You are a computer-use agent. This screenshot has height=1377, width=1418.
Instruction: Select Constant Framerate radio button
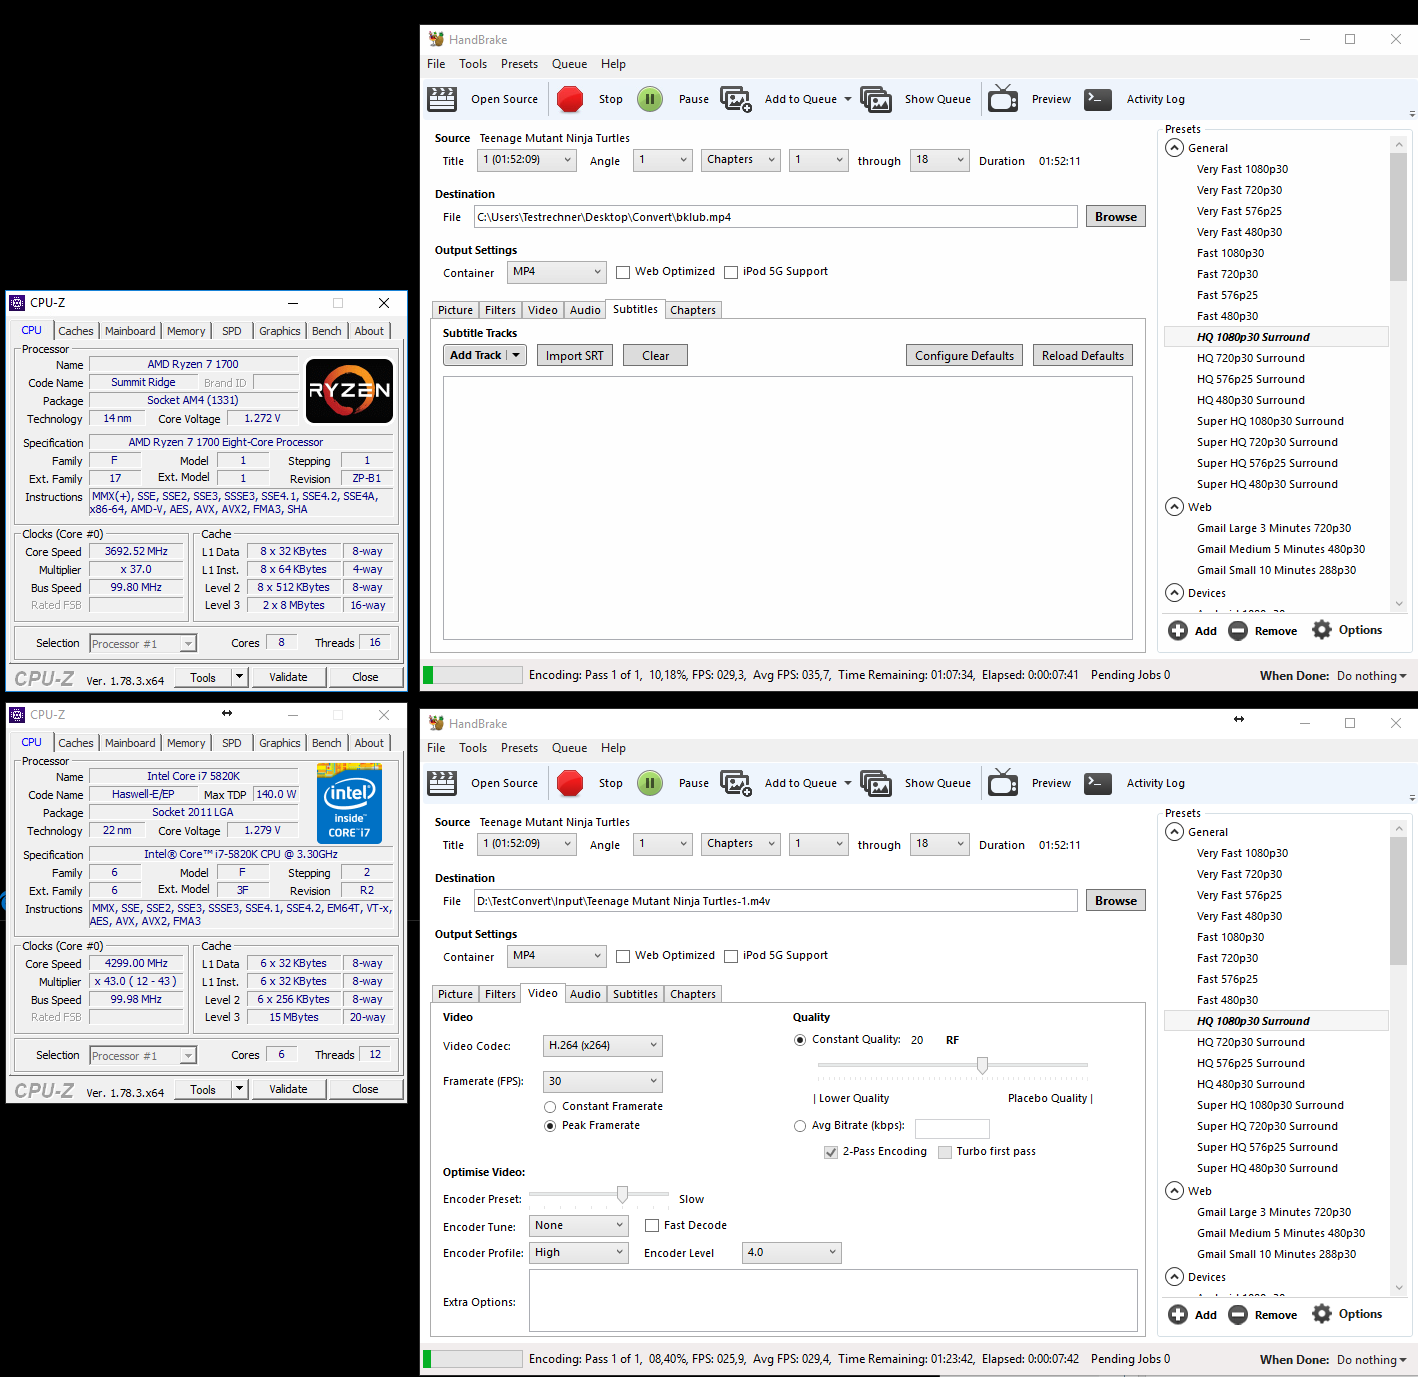point(550,1107)
